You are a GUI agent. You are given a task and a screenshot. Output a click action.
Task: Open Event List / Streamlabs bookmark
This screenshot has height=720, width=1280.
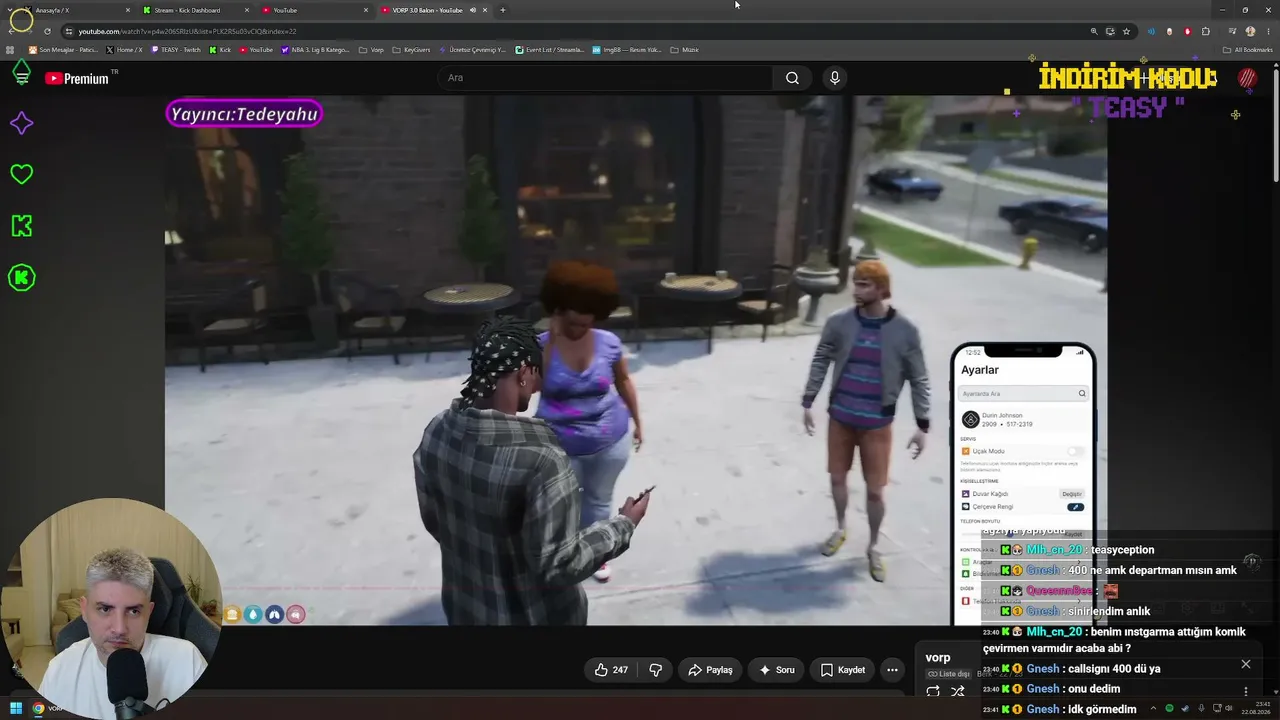[x=549, y=50]
